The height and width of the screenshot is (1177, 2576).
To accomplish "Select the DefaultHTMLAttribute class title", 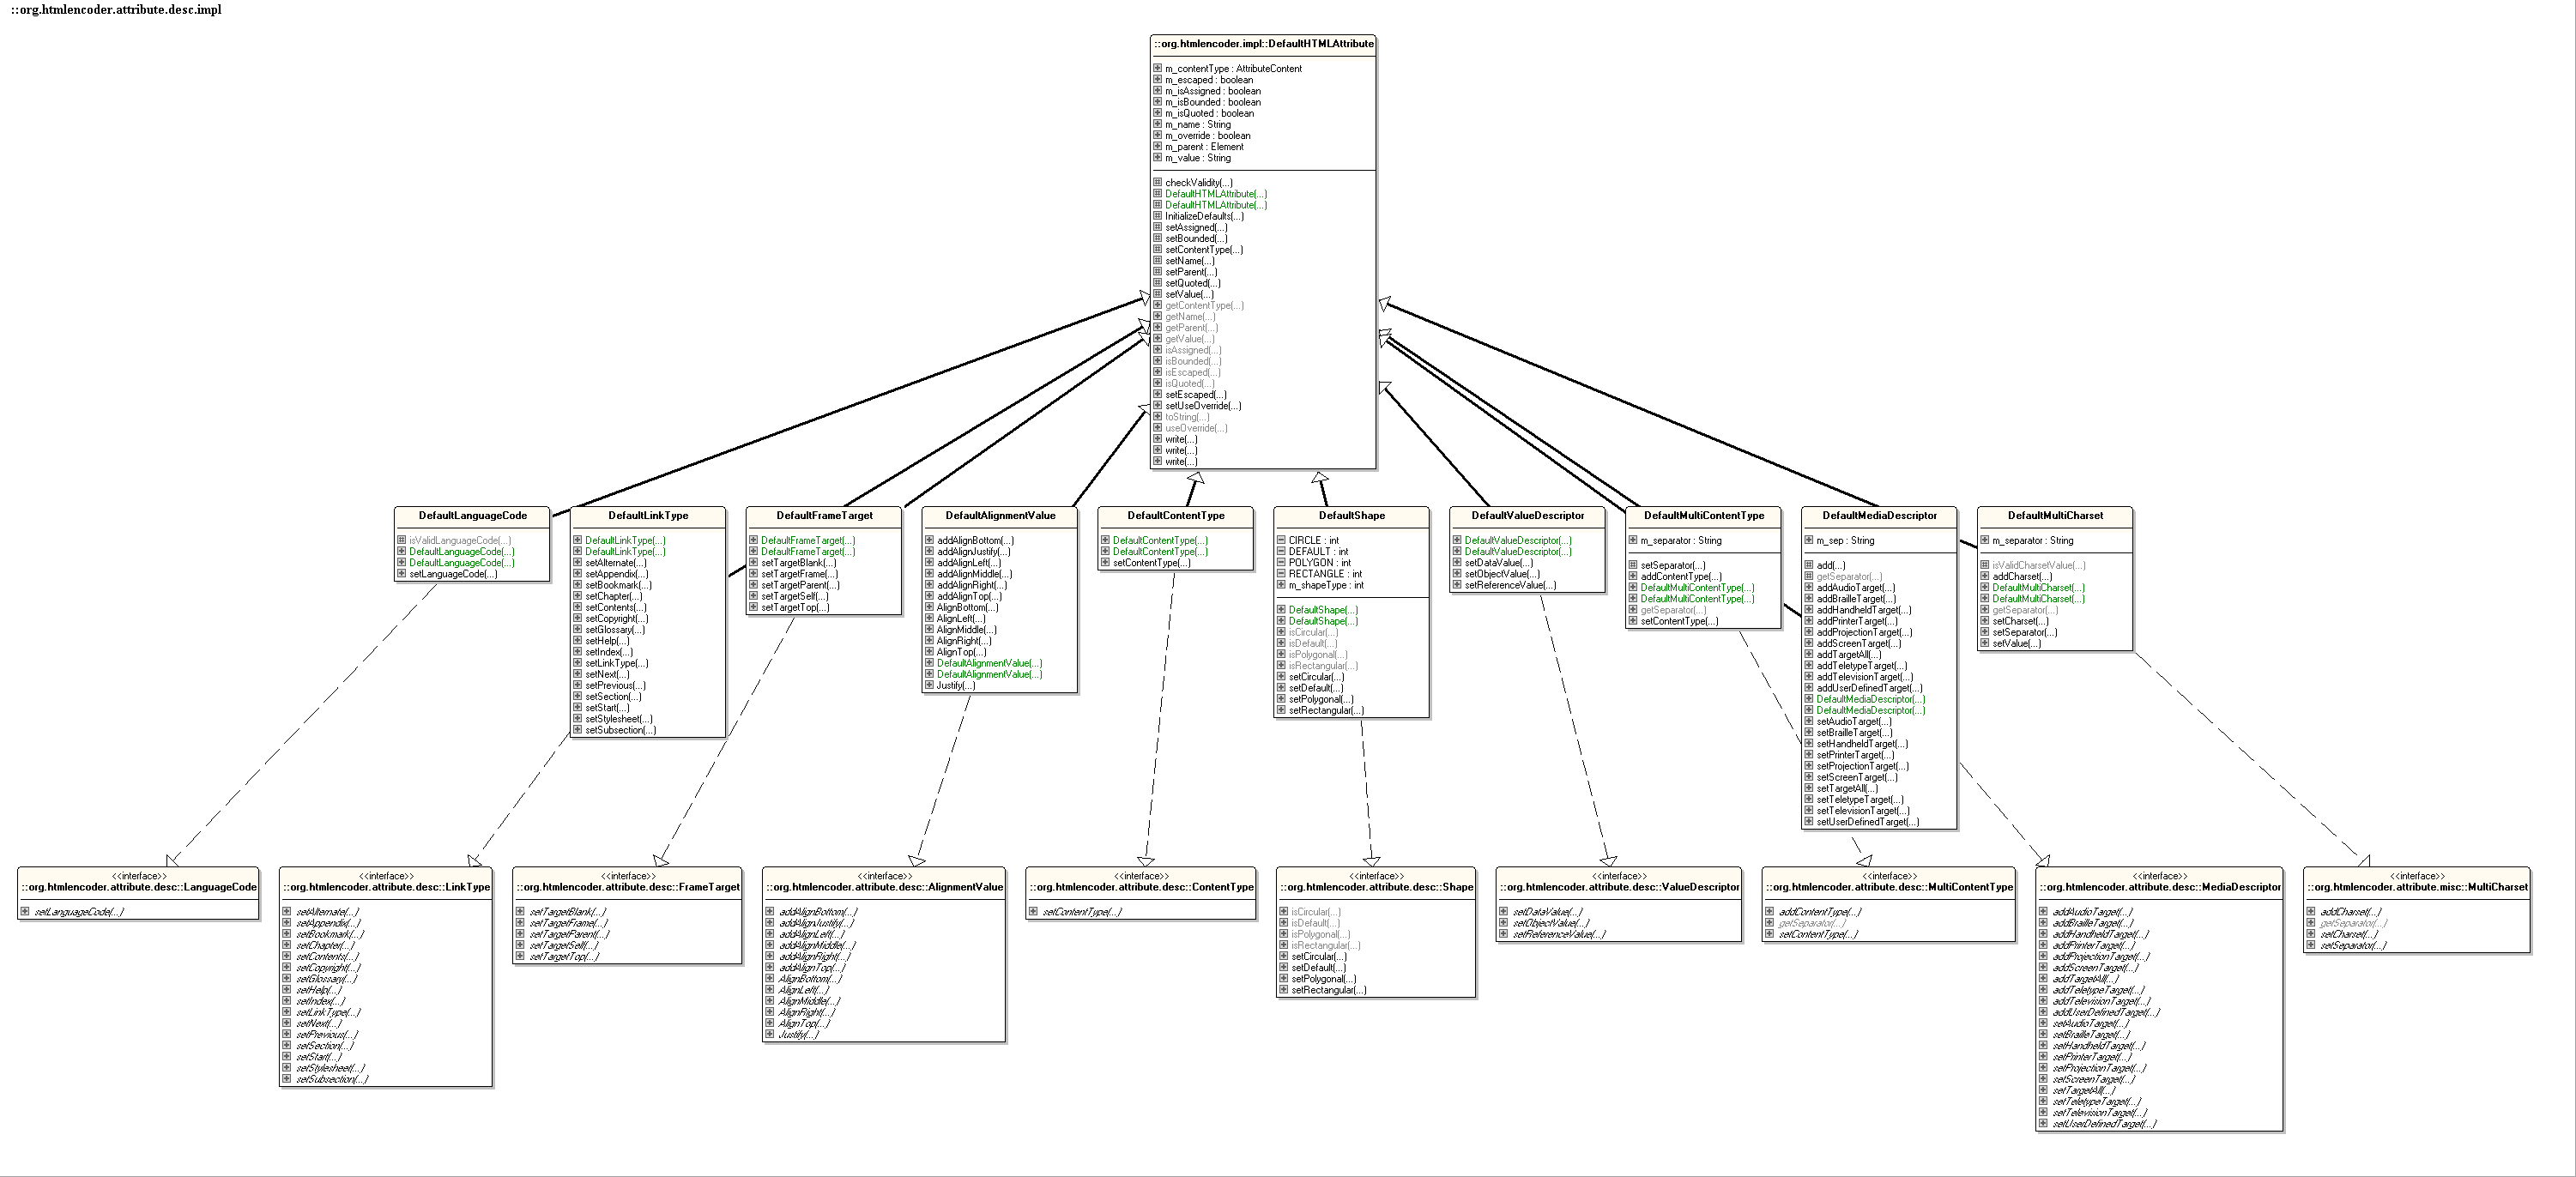I will coord(1263,44).
